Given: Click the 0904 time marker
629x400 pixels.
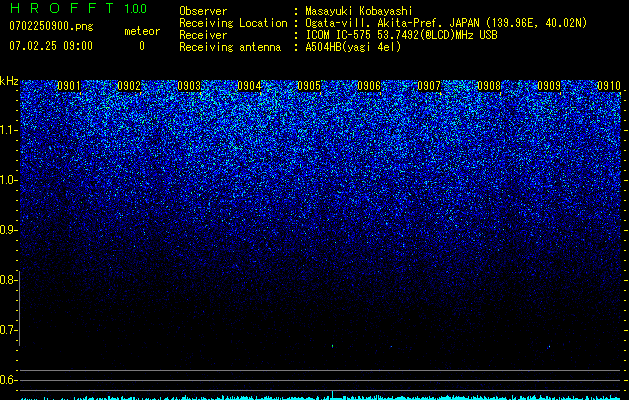Looking at the screenshot, I should click(249, 86).
